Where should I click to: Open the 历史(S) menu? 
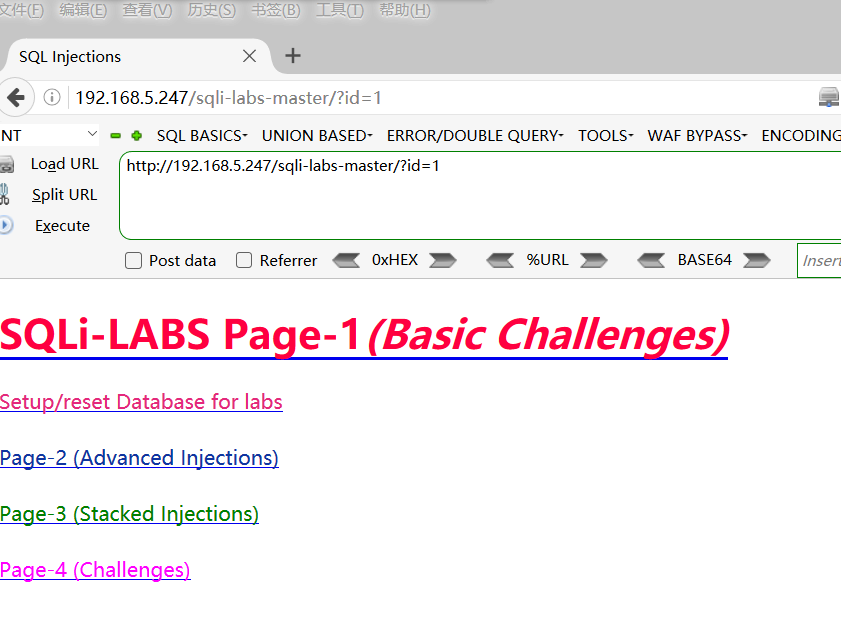(x=211, y=10)
